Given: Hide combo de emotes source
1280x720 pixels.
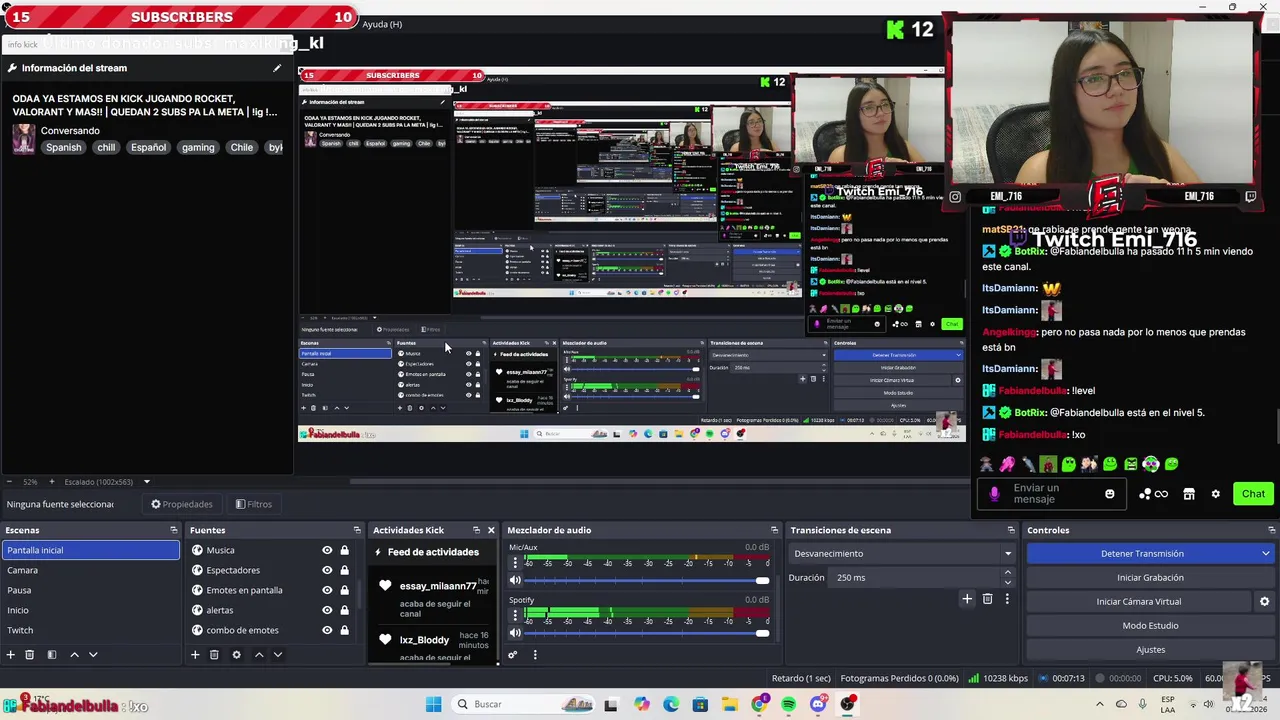Looking at the screenshot, I should (x=327, y=630).
